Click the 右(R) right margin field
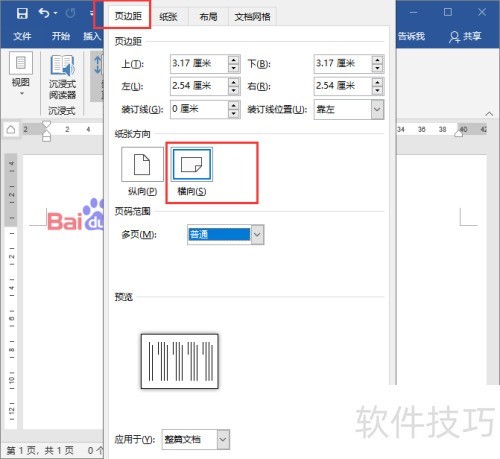Viewport: 500px width, 459px height. [x=343, y=86]
